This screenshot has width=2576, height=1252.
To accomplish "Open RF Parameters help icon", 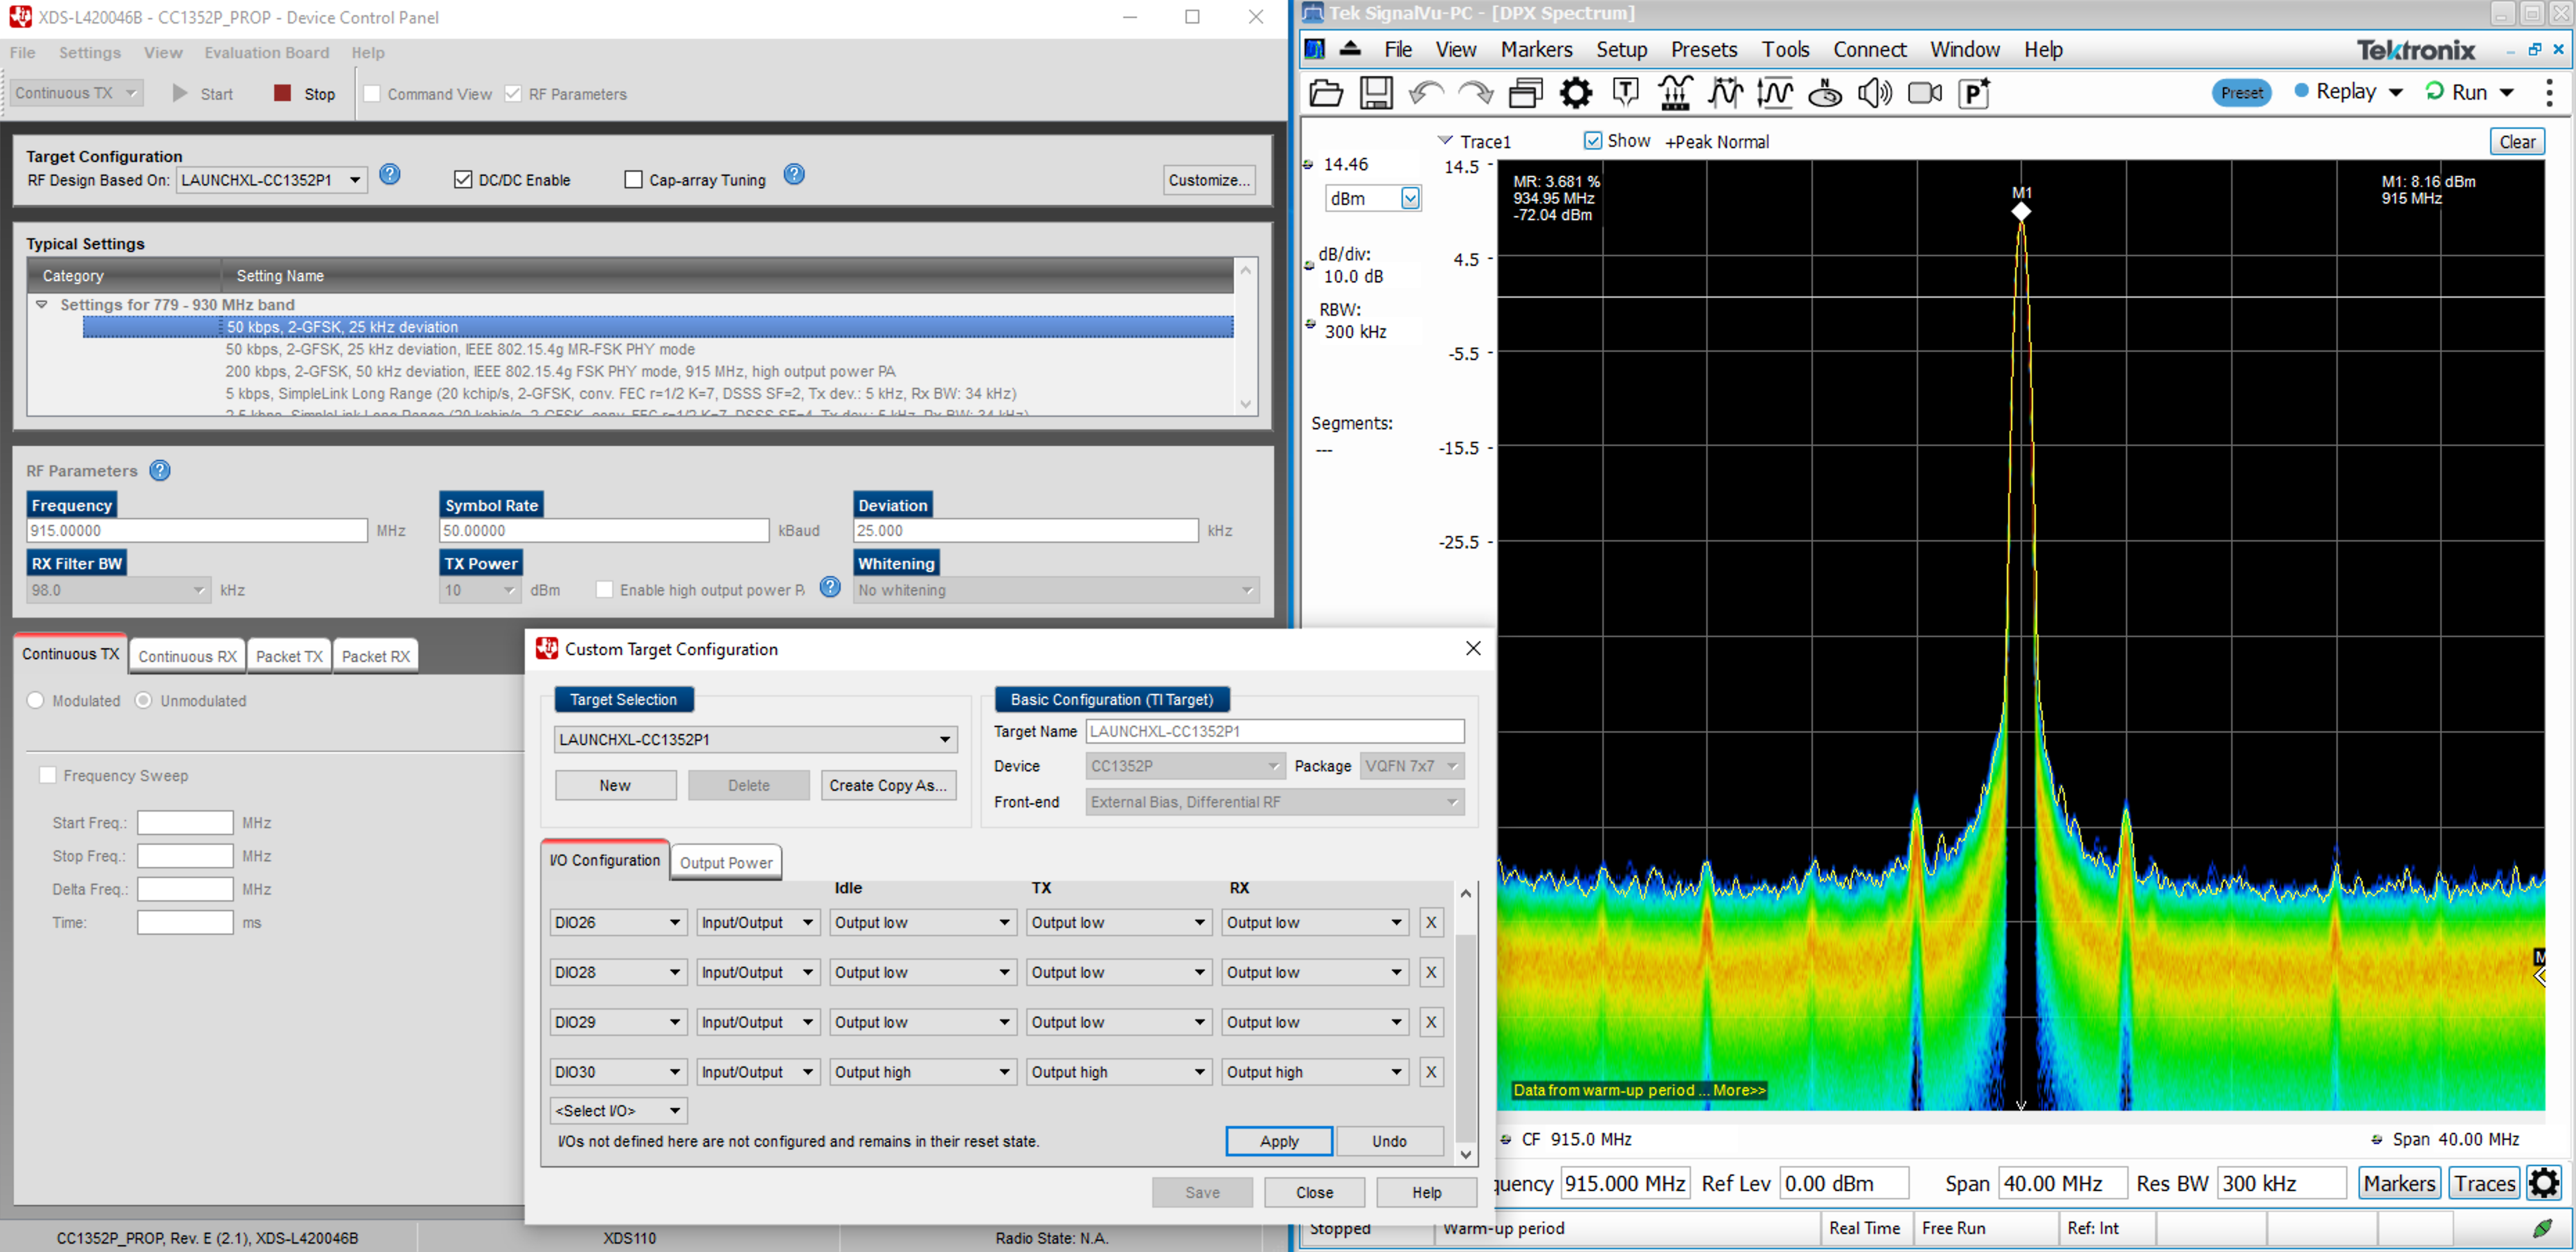I will point(160,470).
